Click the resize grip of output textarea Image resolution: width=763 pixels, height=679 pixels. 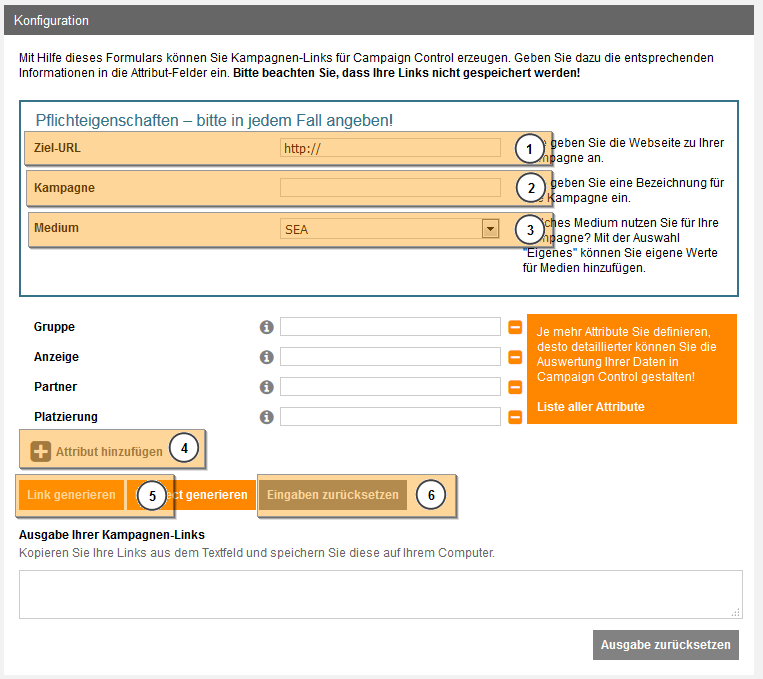point(736,612)
